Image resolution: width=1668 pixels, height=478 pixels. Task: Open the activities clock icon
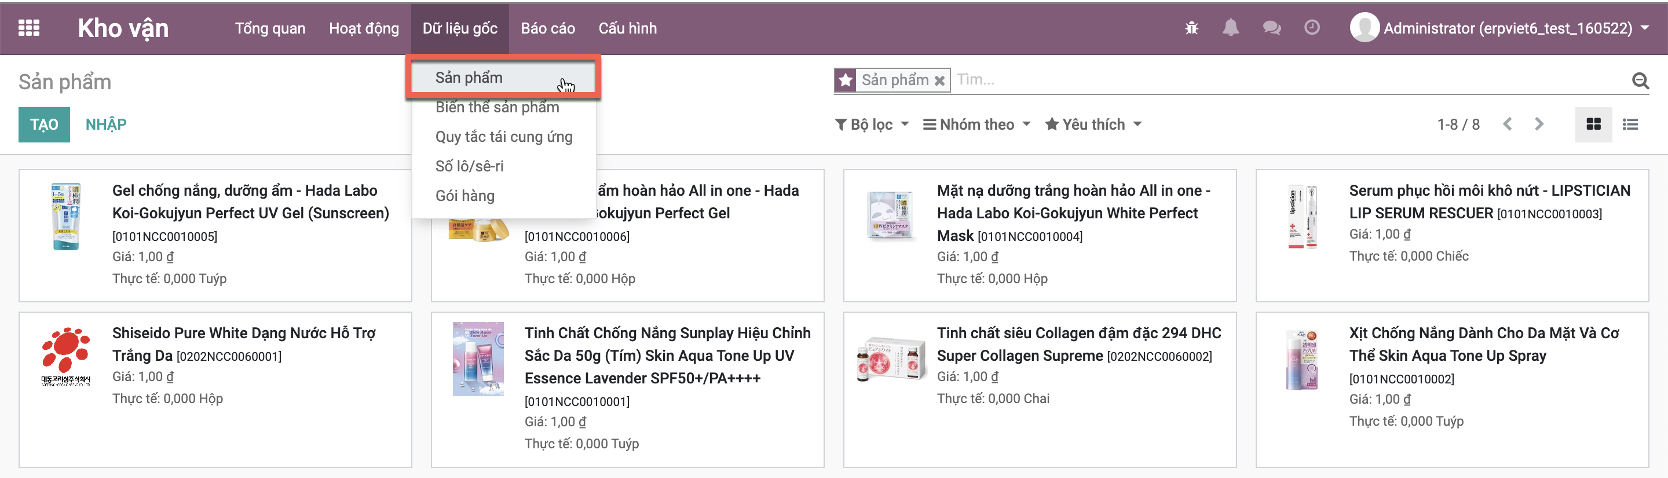(x=1312, y=28)
